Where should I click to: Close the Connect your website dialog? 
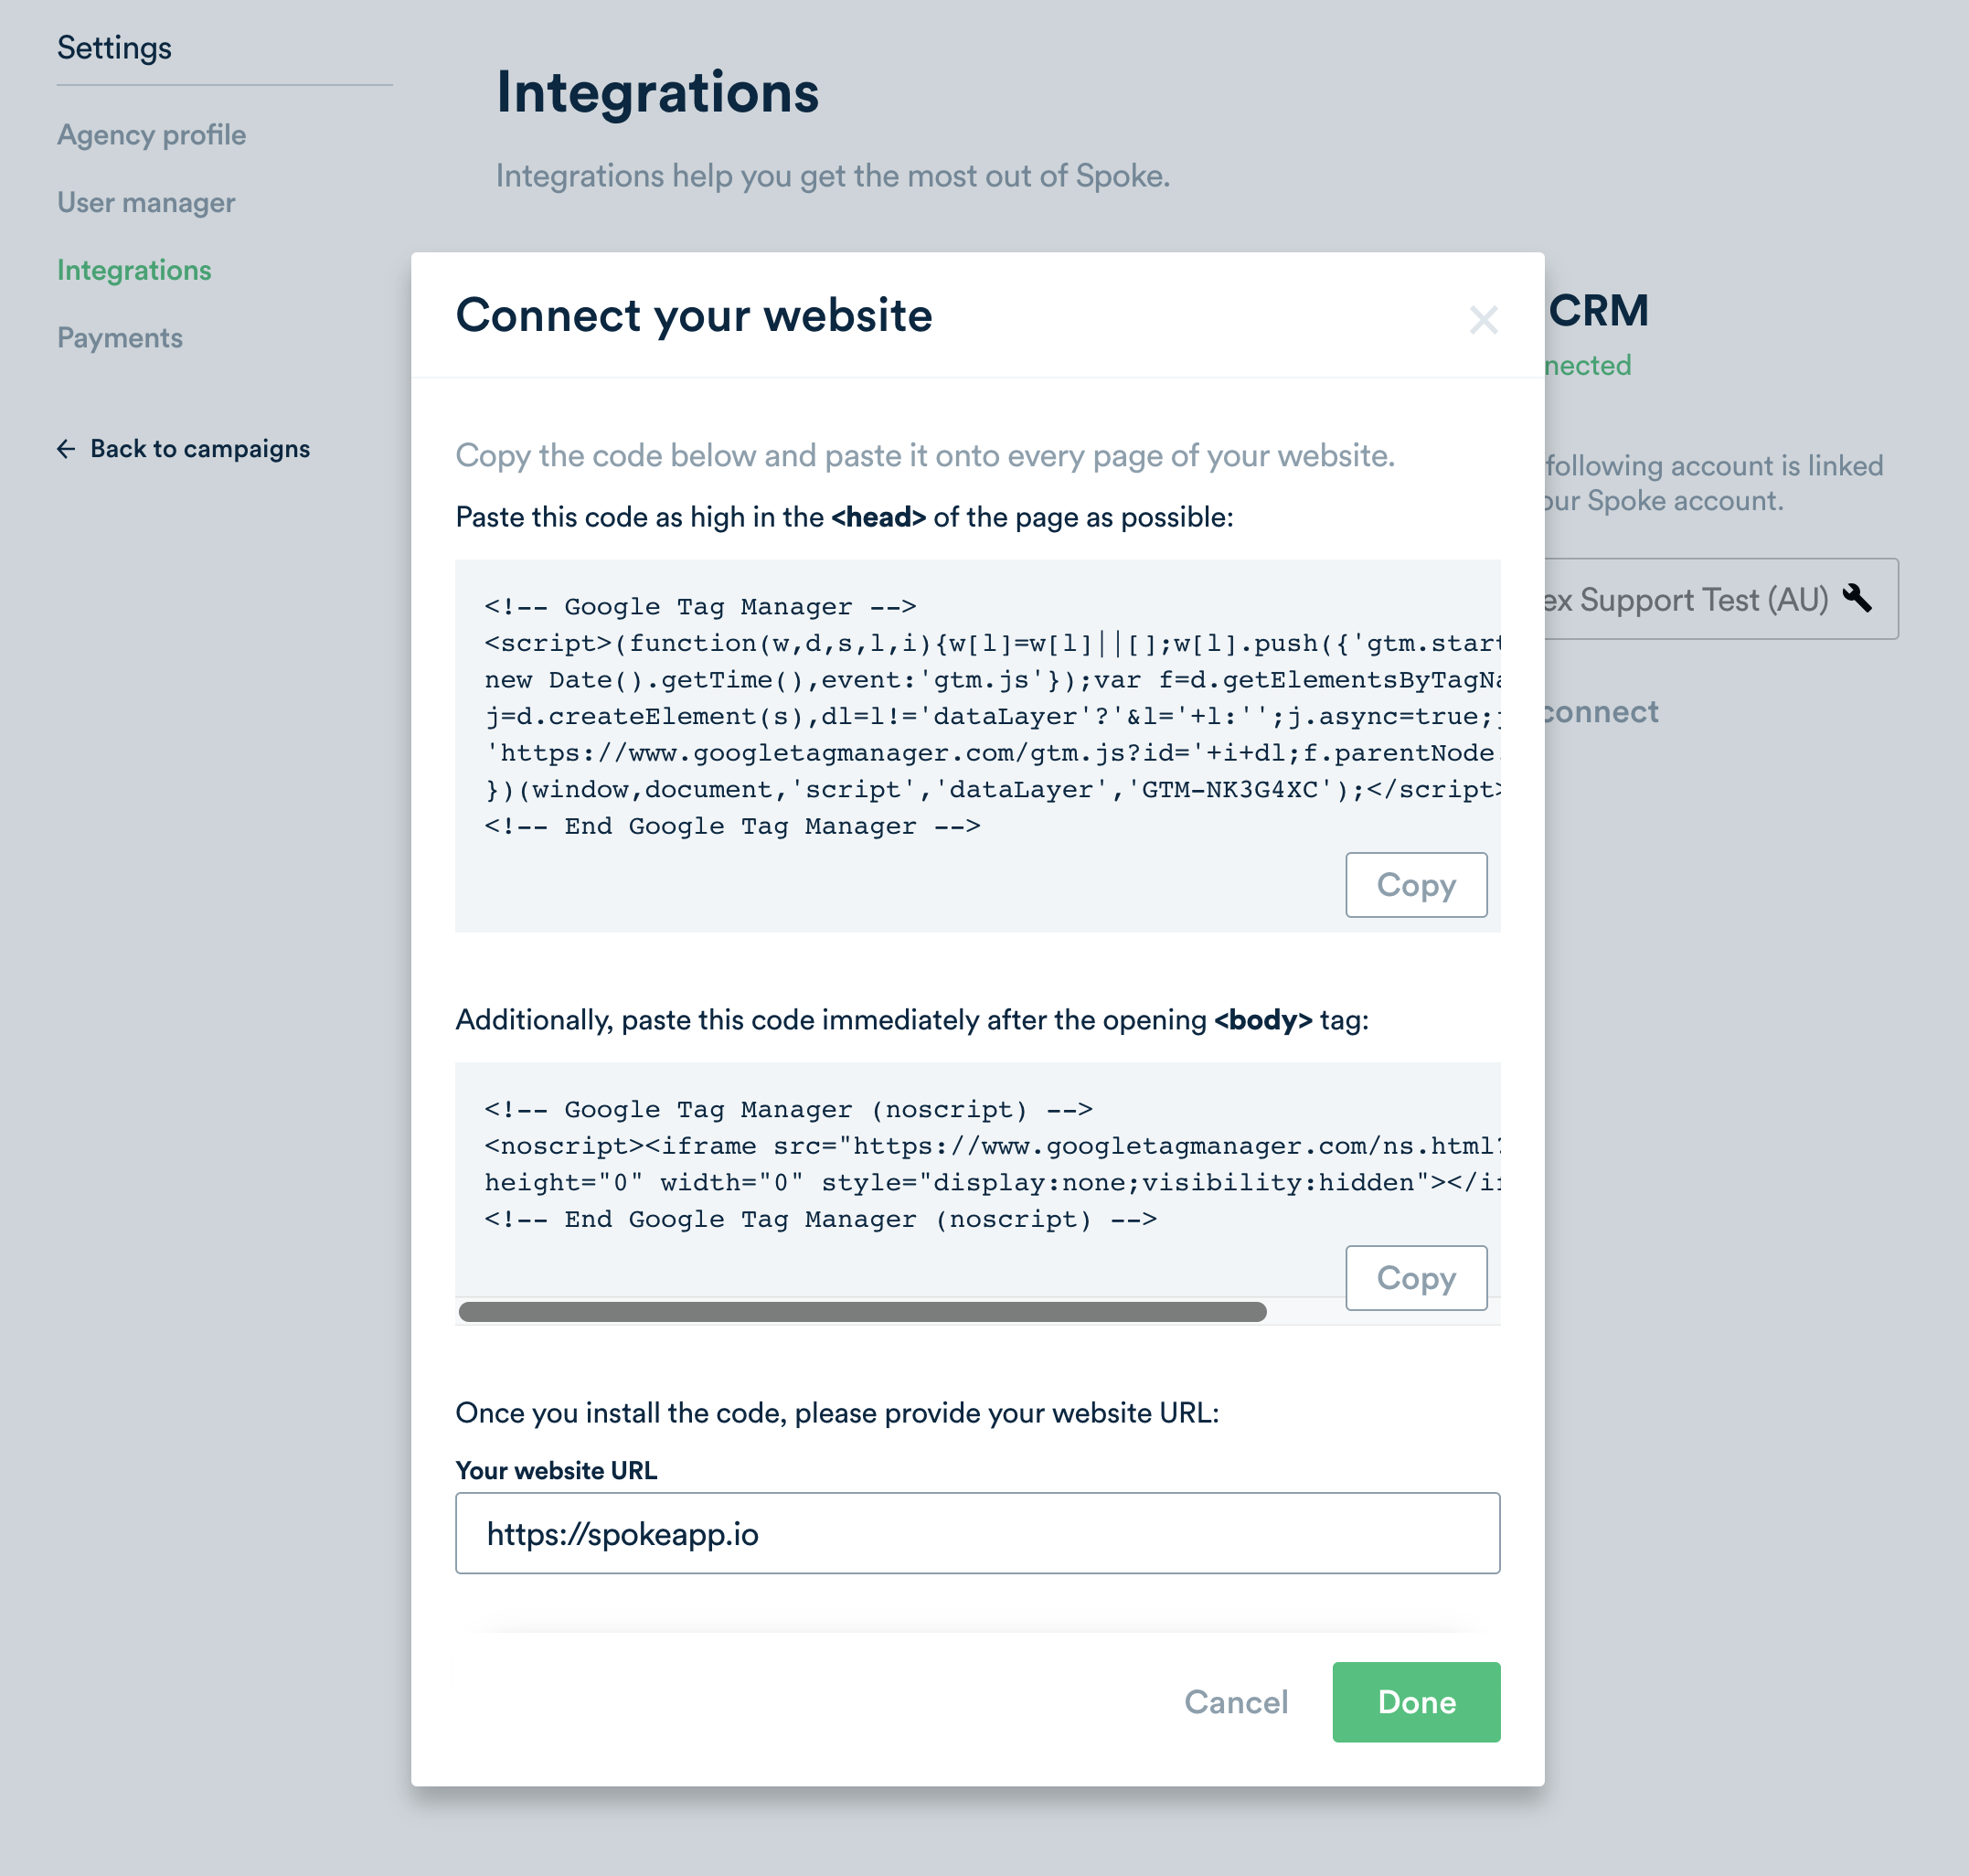1483,320
